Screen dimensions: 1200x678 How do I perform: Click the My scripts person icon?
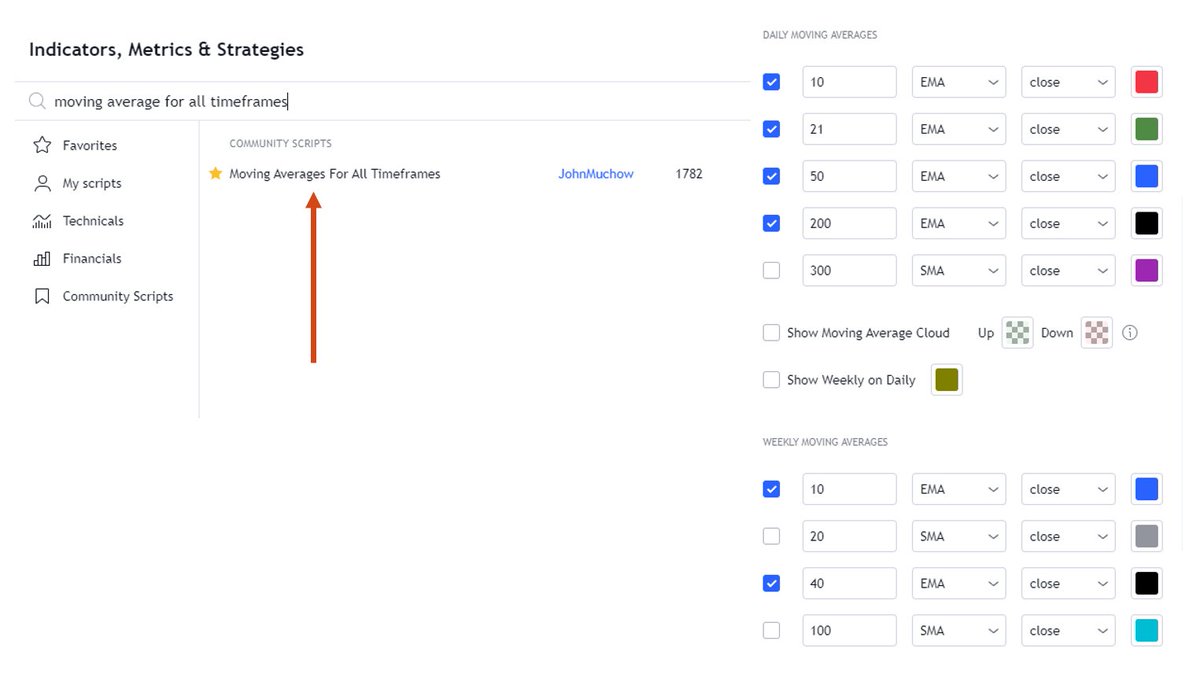coord(42,183)
